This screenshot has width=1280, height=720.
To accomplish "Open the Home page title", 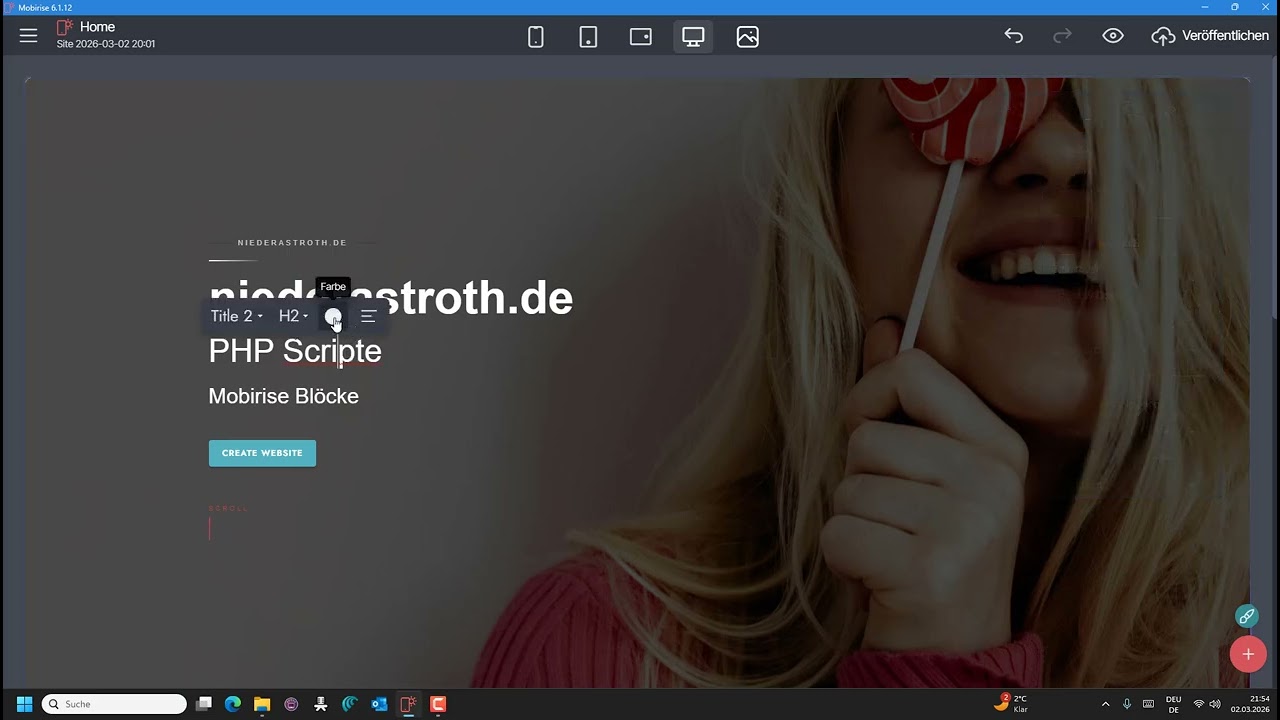I will point(97,27).
